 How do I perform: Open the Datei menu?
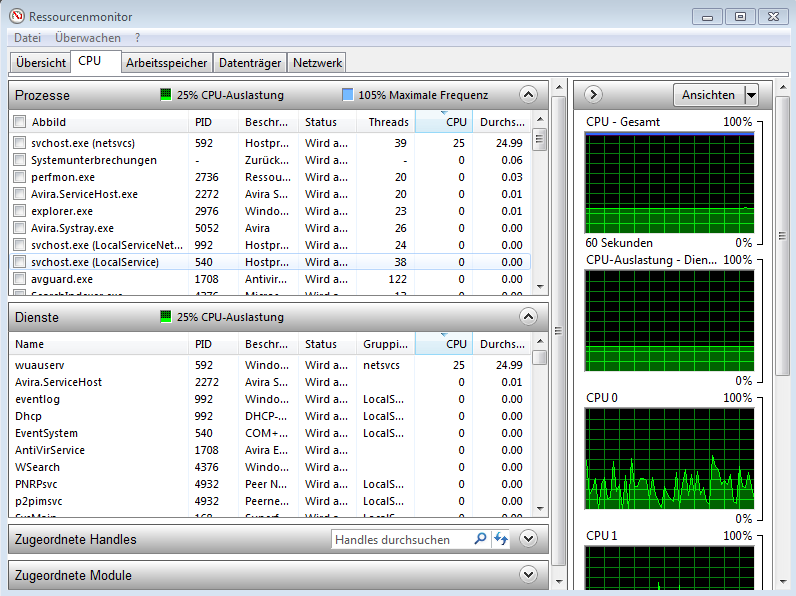coord(27,38)
